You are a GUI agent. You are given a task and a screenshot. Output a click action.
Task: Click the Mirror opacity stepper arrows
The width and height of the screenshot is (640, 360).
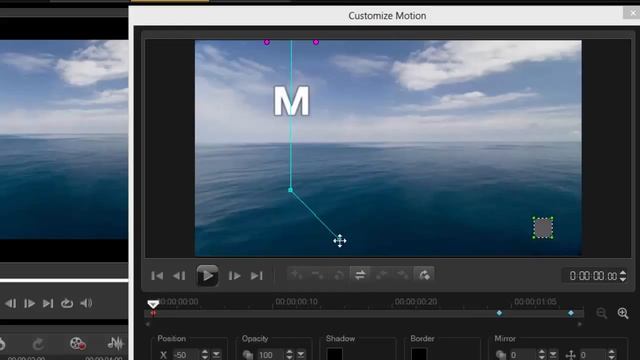(x=541, y=355)
